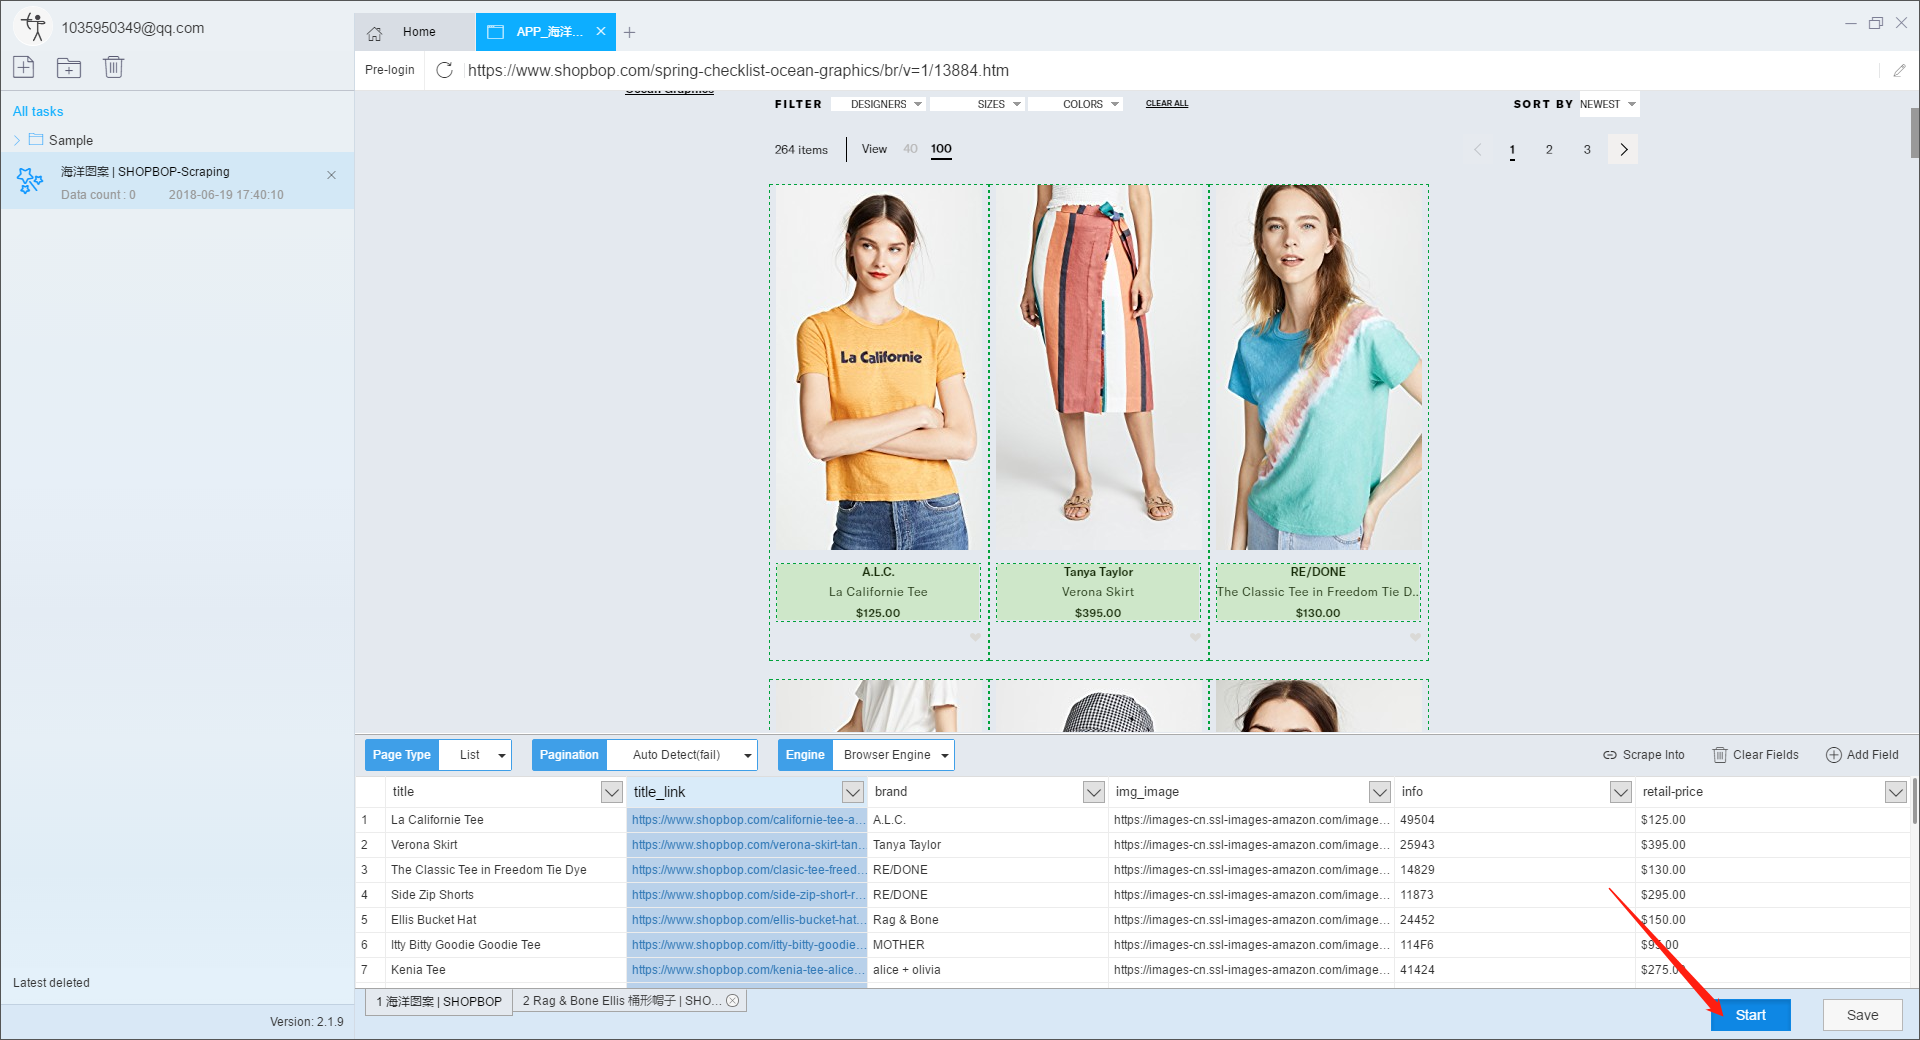This screenshot has height=1040, width=1920.
Task: Favorite the Classic Tee heart icon
Action: pos(1415,638)
